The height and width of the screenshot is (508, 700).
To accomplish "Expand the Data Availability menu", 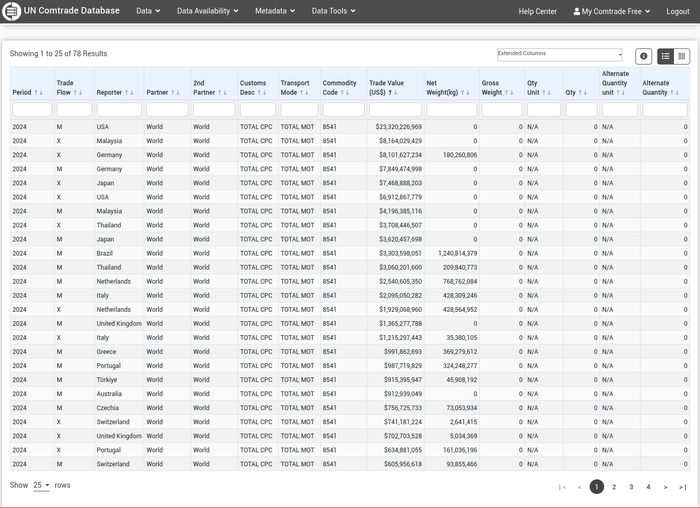I will tap(207, 11).
